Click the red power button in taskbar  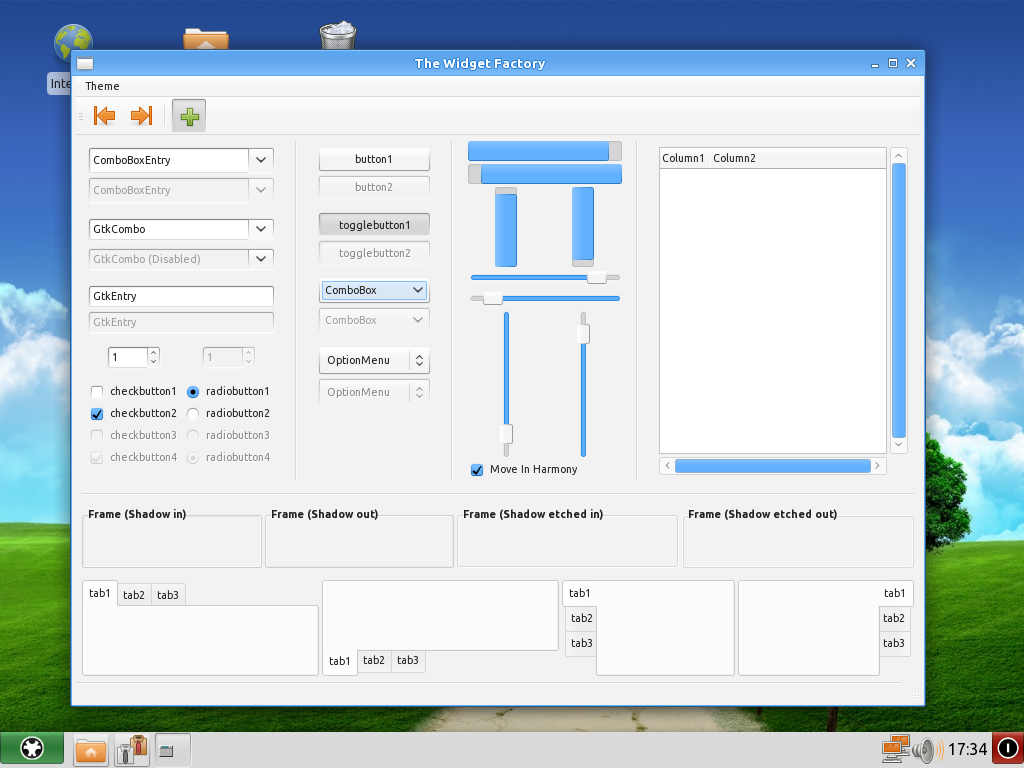click(1008, 748)
